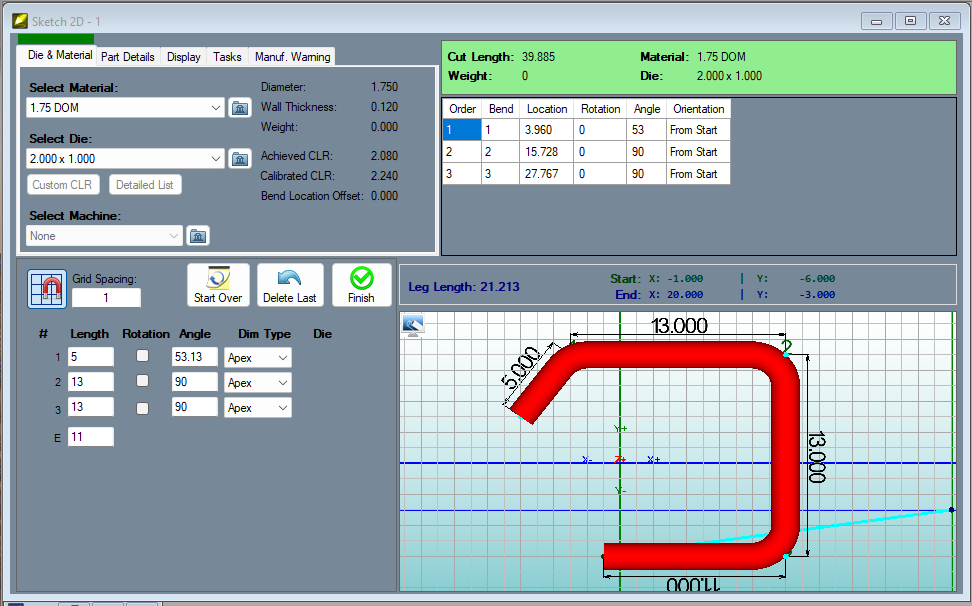Open the Tasks tab
The image size is (972, 606).
(x=228, y=56)
